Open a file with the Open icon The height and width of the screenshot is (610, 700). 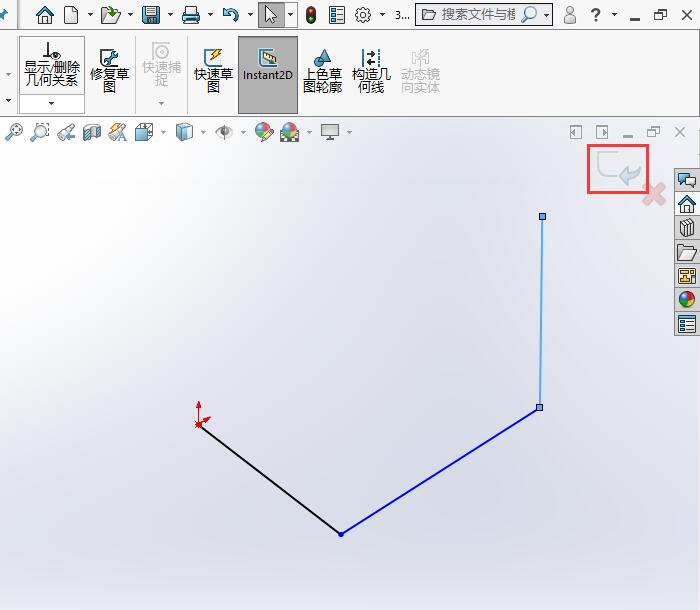[x=111, y=15]
